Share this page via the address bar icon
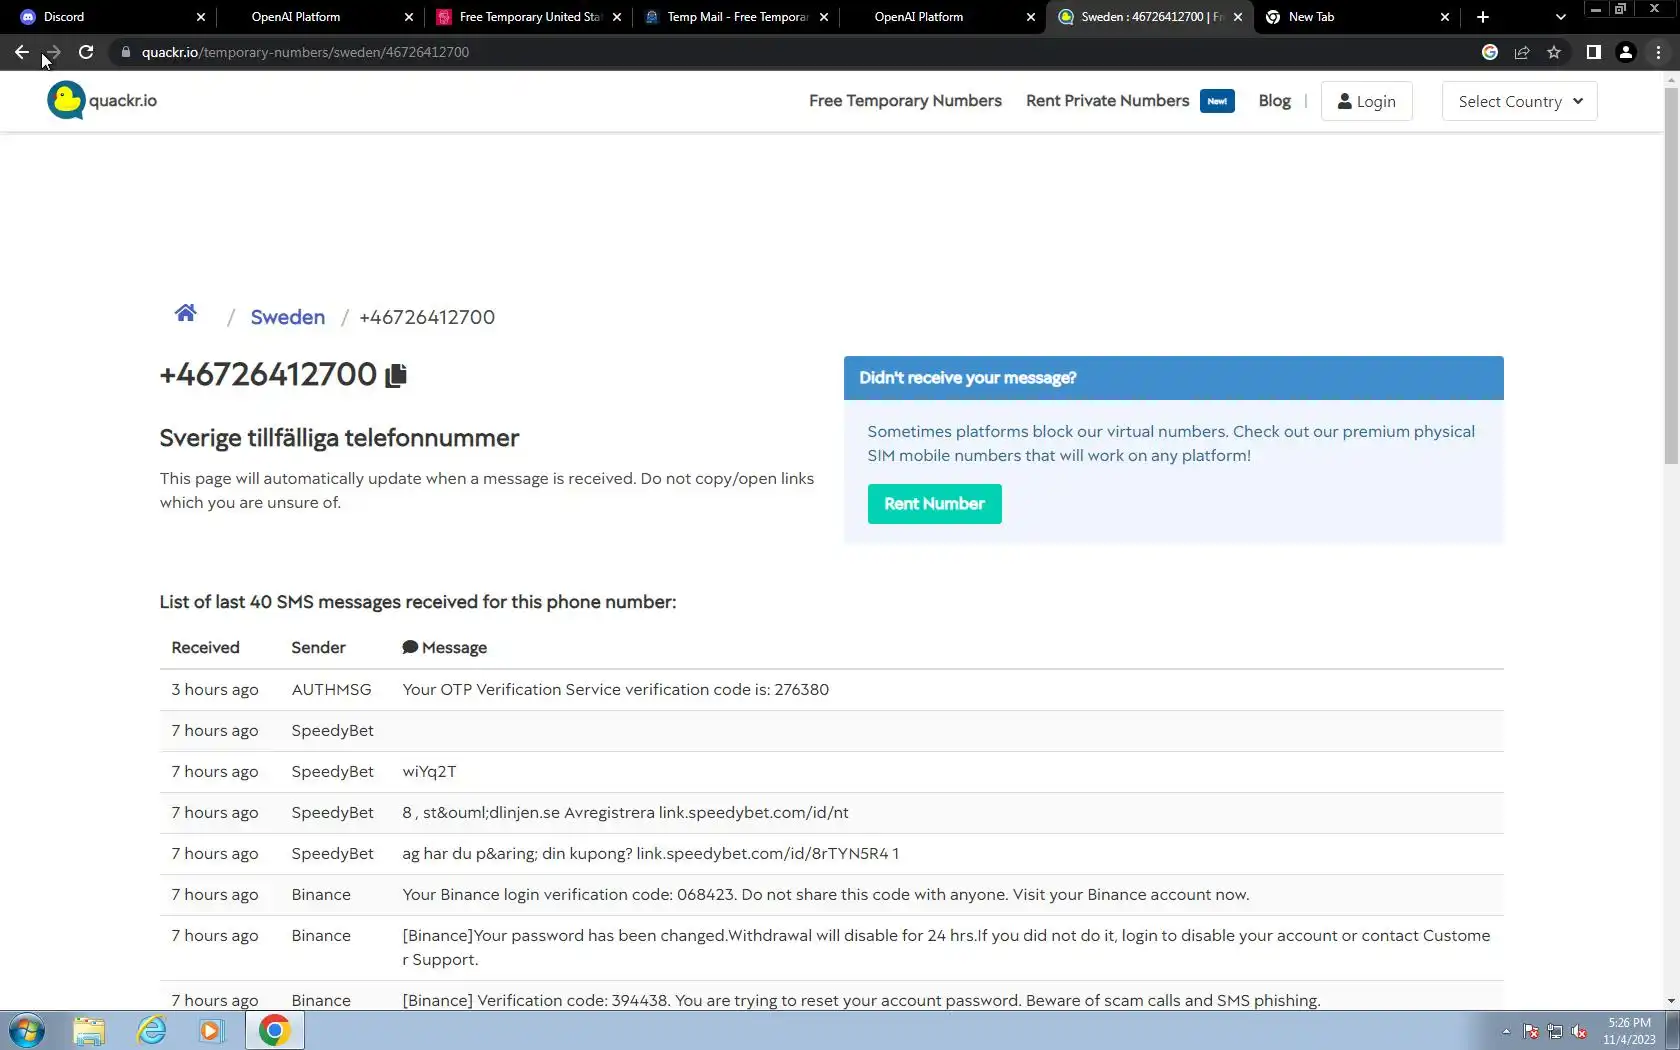The height and width of the screenshot is (1050, 1680). coord(1522,52)
